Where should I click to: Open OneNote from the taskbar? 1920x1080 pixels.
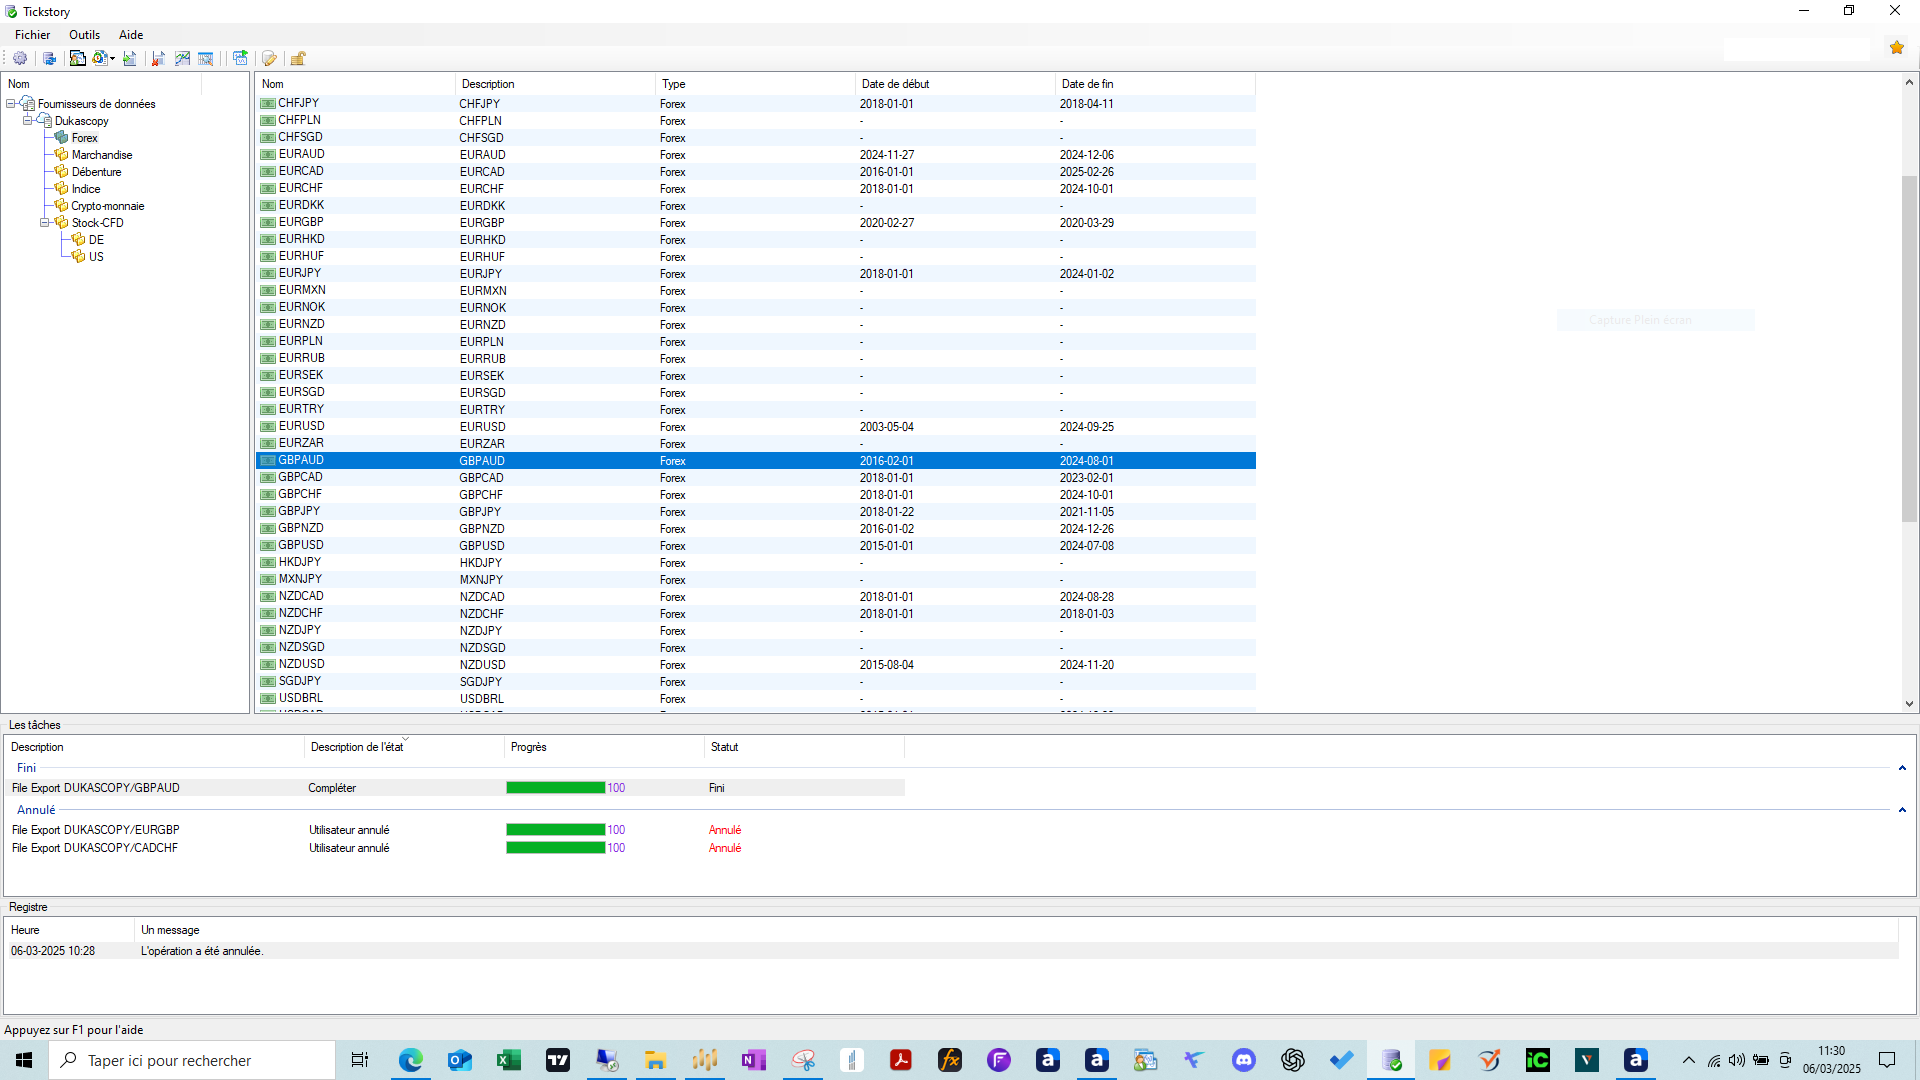(754, 1060)
